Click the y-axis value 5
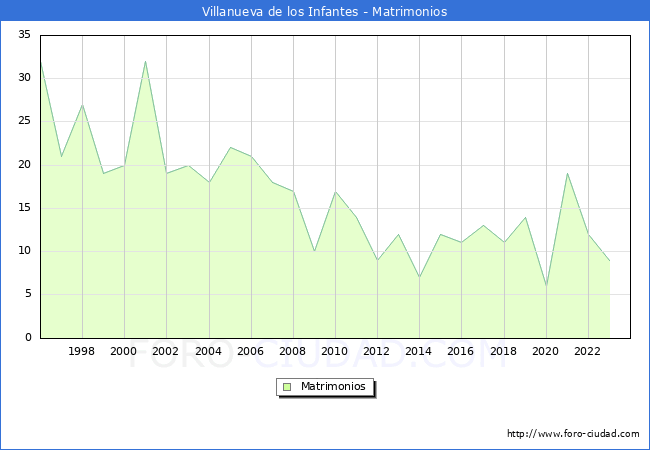This screenshot has height=450, width=650. pos(28,294)
